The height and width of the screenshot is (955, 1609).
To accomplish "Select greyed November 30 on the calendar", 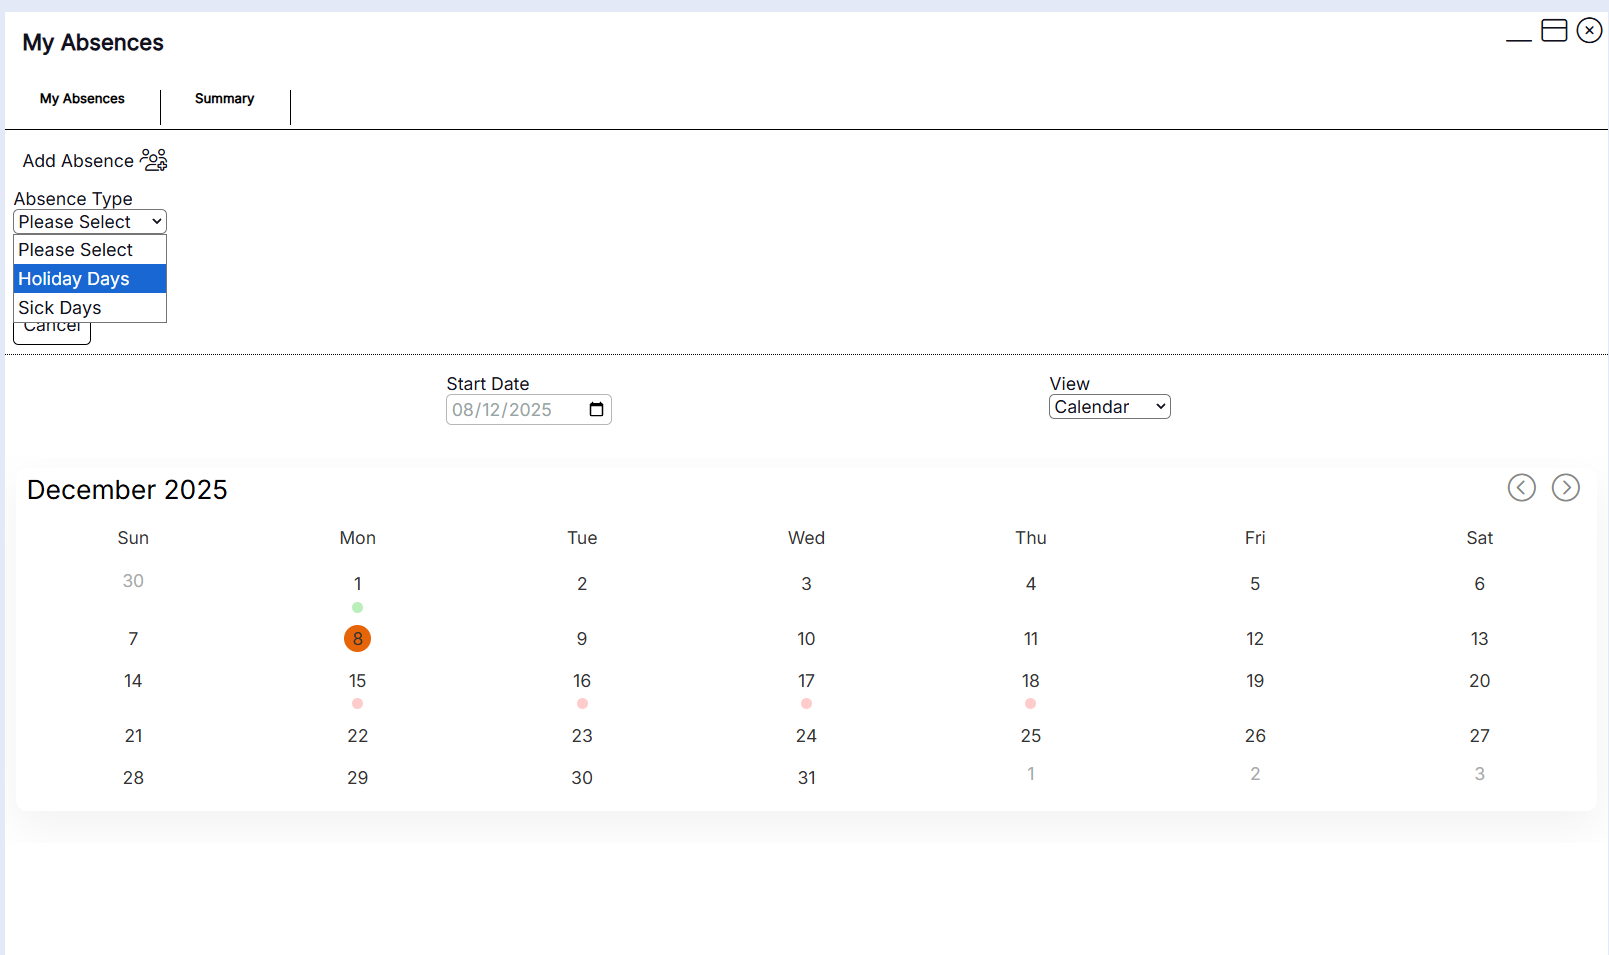I will (x=133, y=581).
